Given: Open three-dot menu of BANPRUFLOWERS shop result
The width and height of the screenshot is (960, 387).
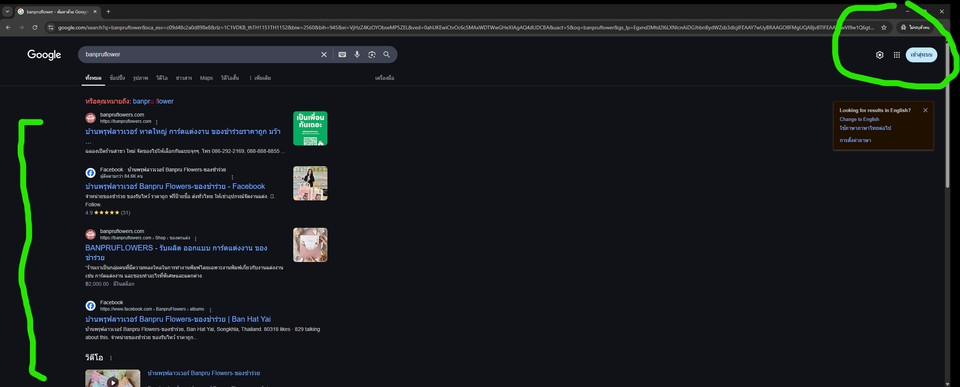Looking at the screenshot, I should (x=196, y=238).
